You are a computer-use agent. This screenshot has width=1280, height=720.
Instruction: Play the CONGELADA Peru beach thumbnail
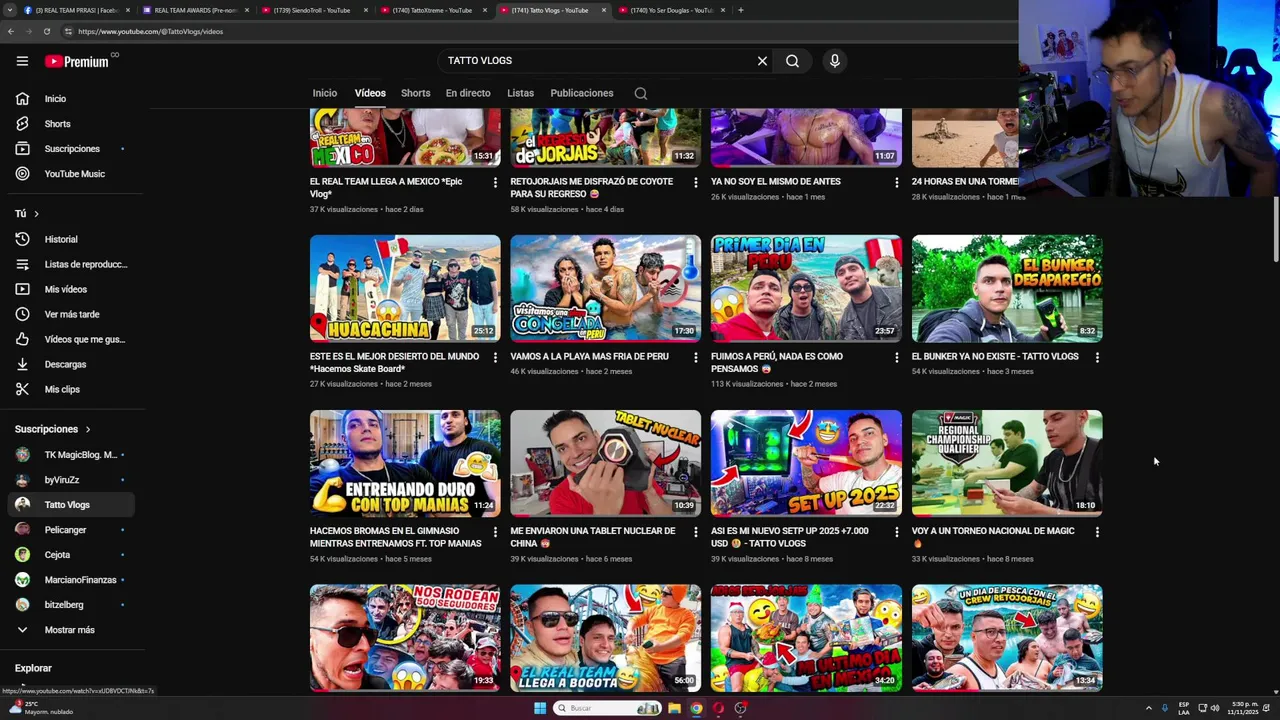pyautogui.click(x=606, y=288)
